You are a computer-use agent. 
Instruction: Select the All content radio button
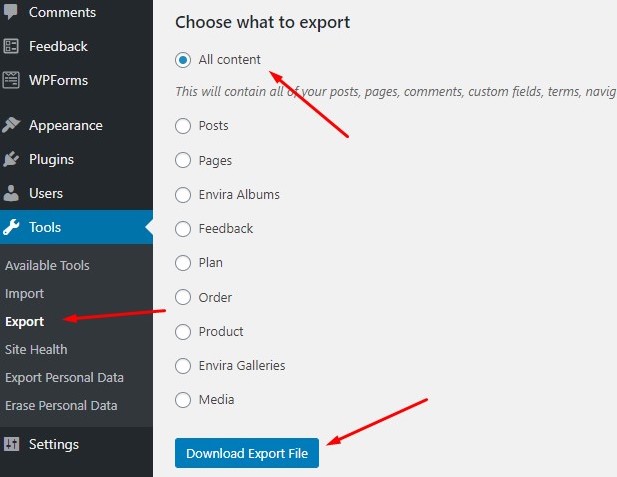click(183, 60)
